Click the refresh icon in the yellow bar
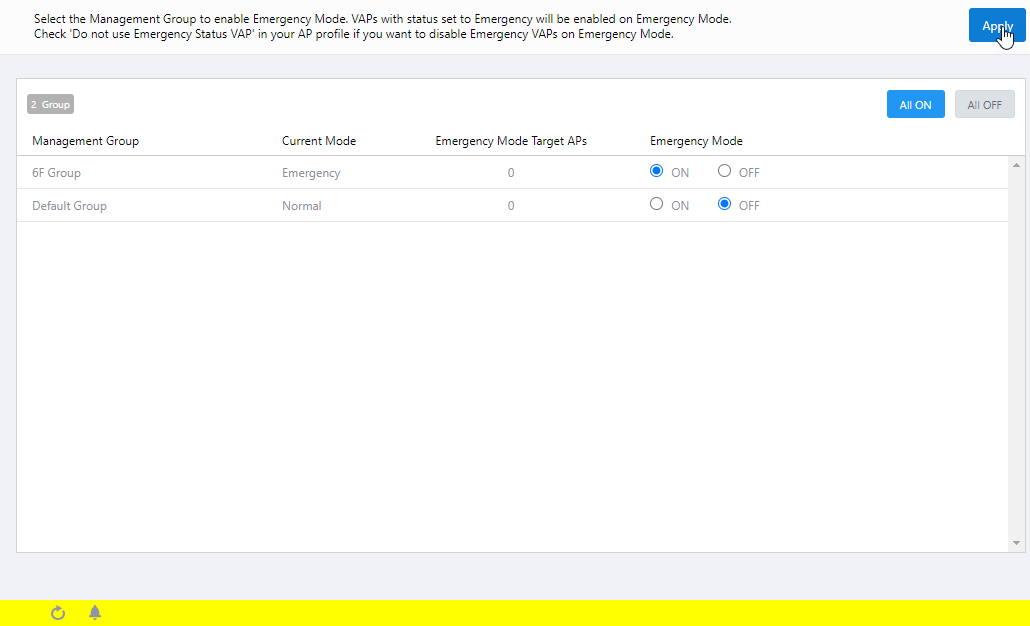This screenshot has height=626, width=1030. (x=58, y=613)
